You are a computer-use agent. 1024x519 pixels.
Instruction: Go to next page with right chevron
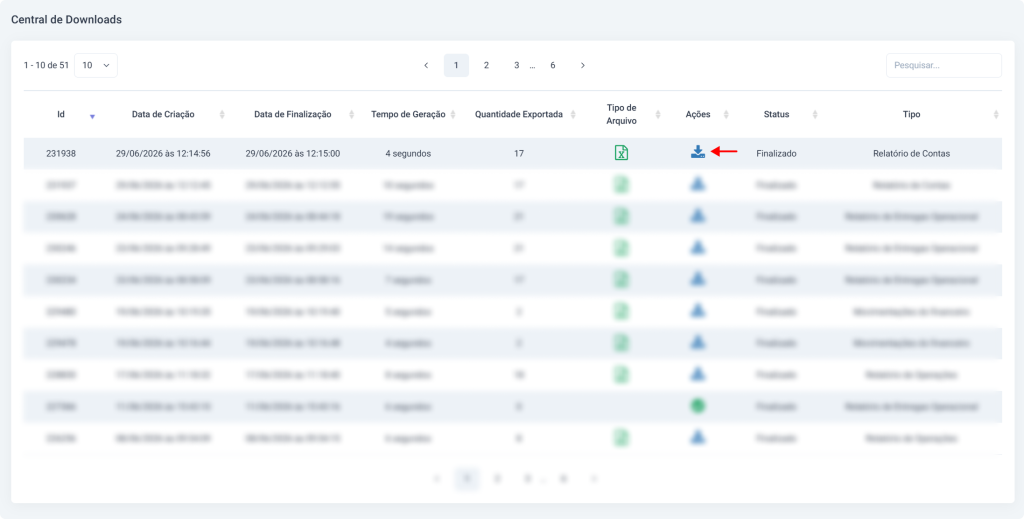[x=583, y=65]
